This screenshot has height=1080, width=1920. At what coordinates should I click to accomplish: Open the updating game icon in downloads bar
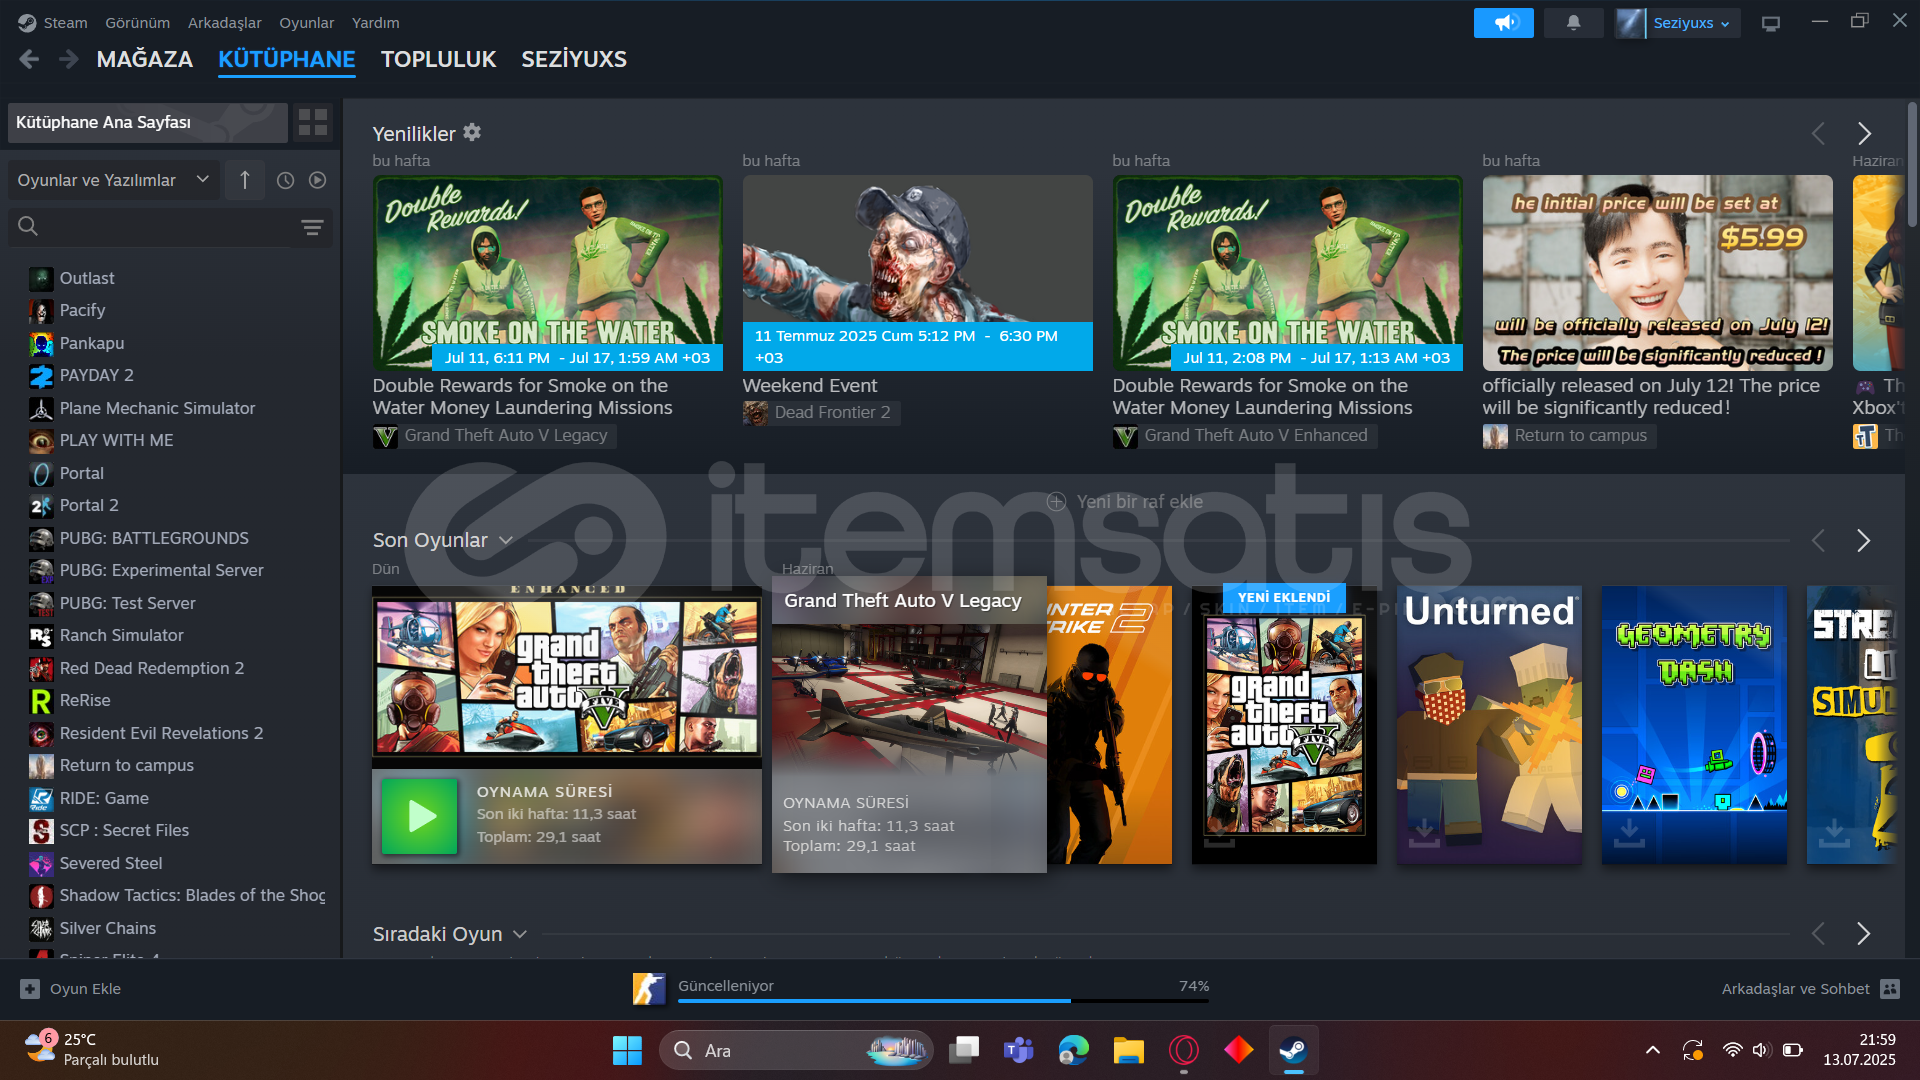[x=649, y=988]
